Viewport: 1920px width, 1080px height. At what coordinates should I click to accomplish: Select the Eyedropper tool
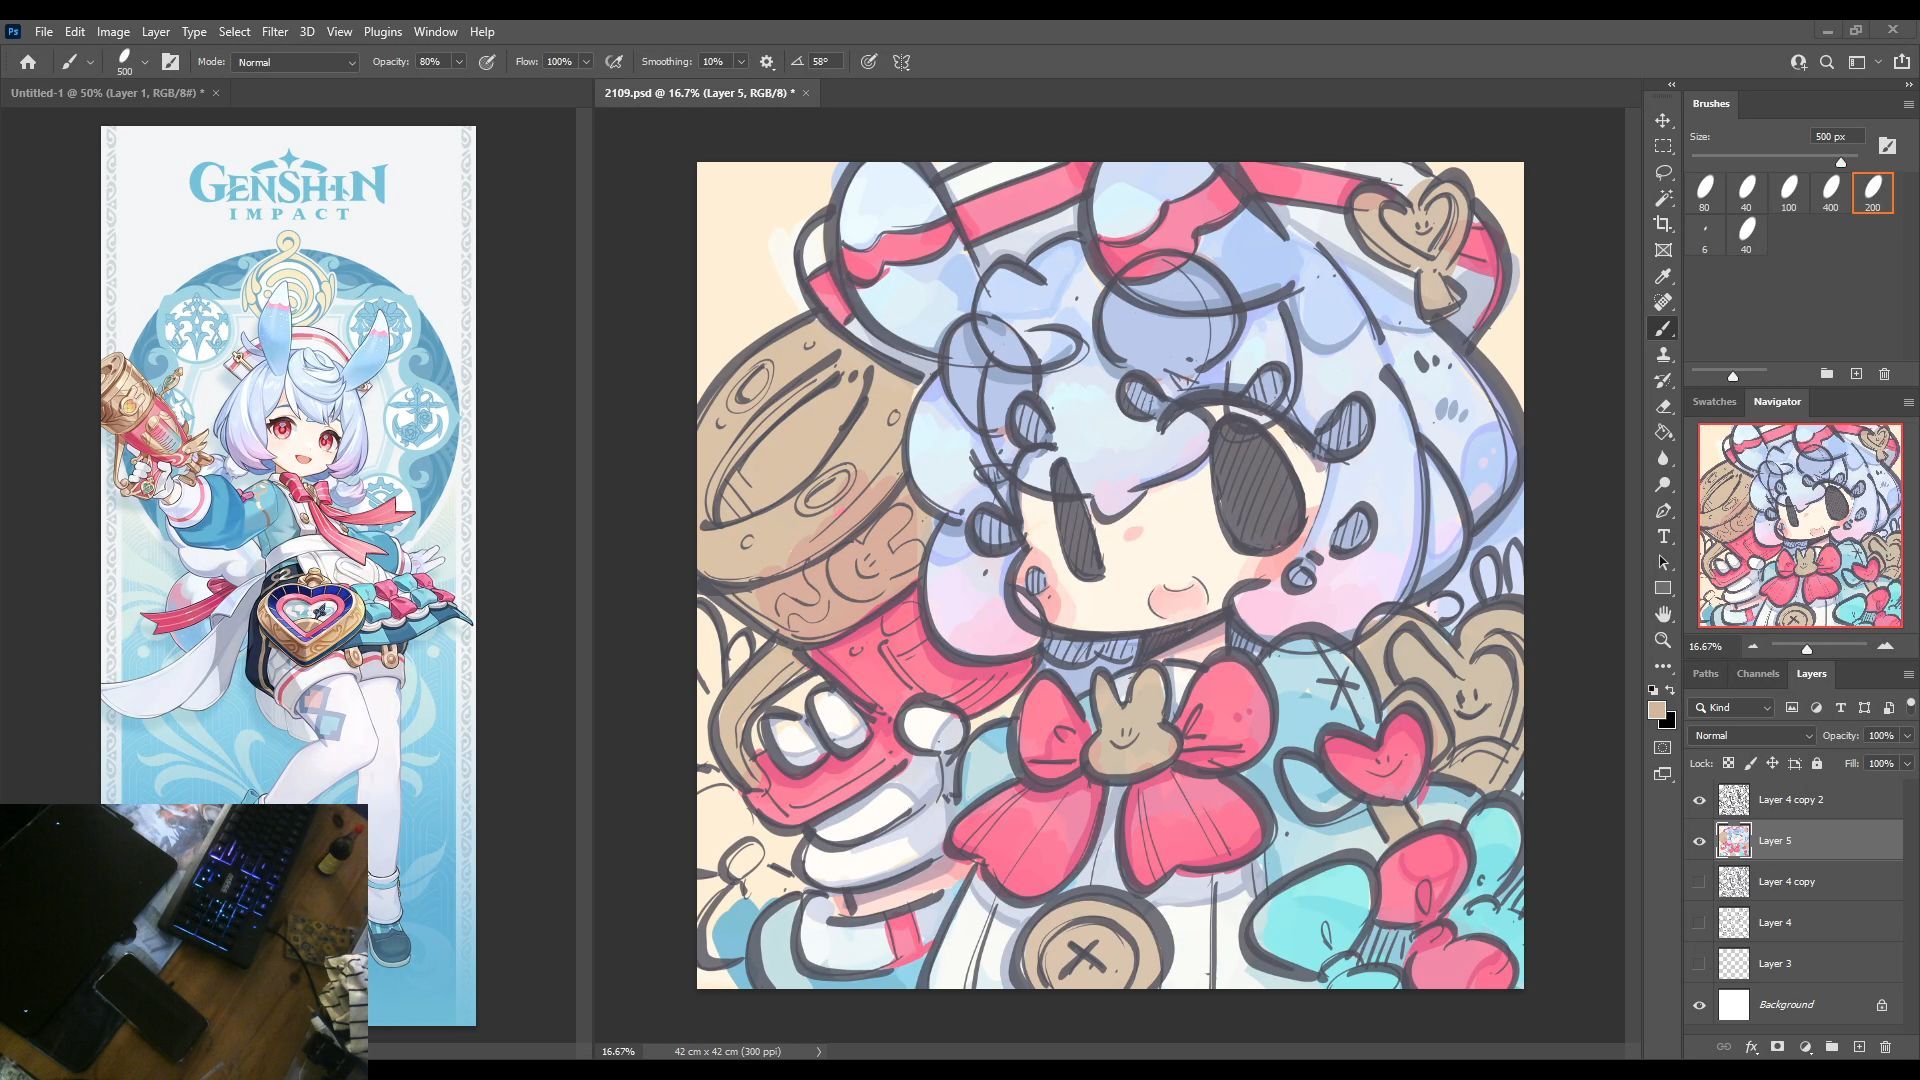pos(1663,276)
